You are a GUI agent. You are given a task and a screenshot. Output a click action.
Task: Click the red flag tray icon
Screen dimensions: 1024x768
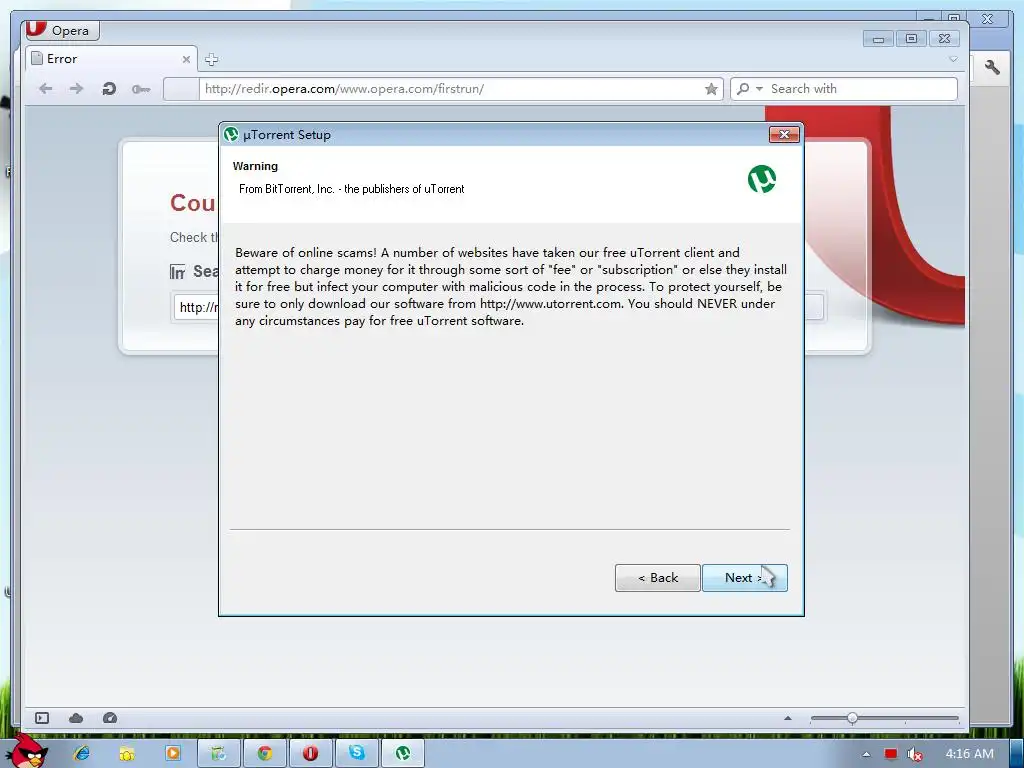890,754
